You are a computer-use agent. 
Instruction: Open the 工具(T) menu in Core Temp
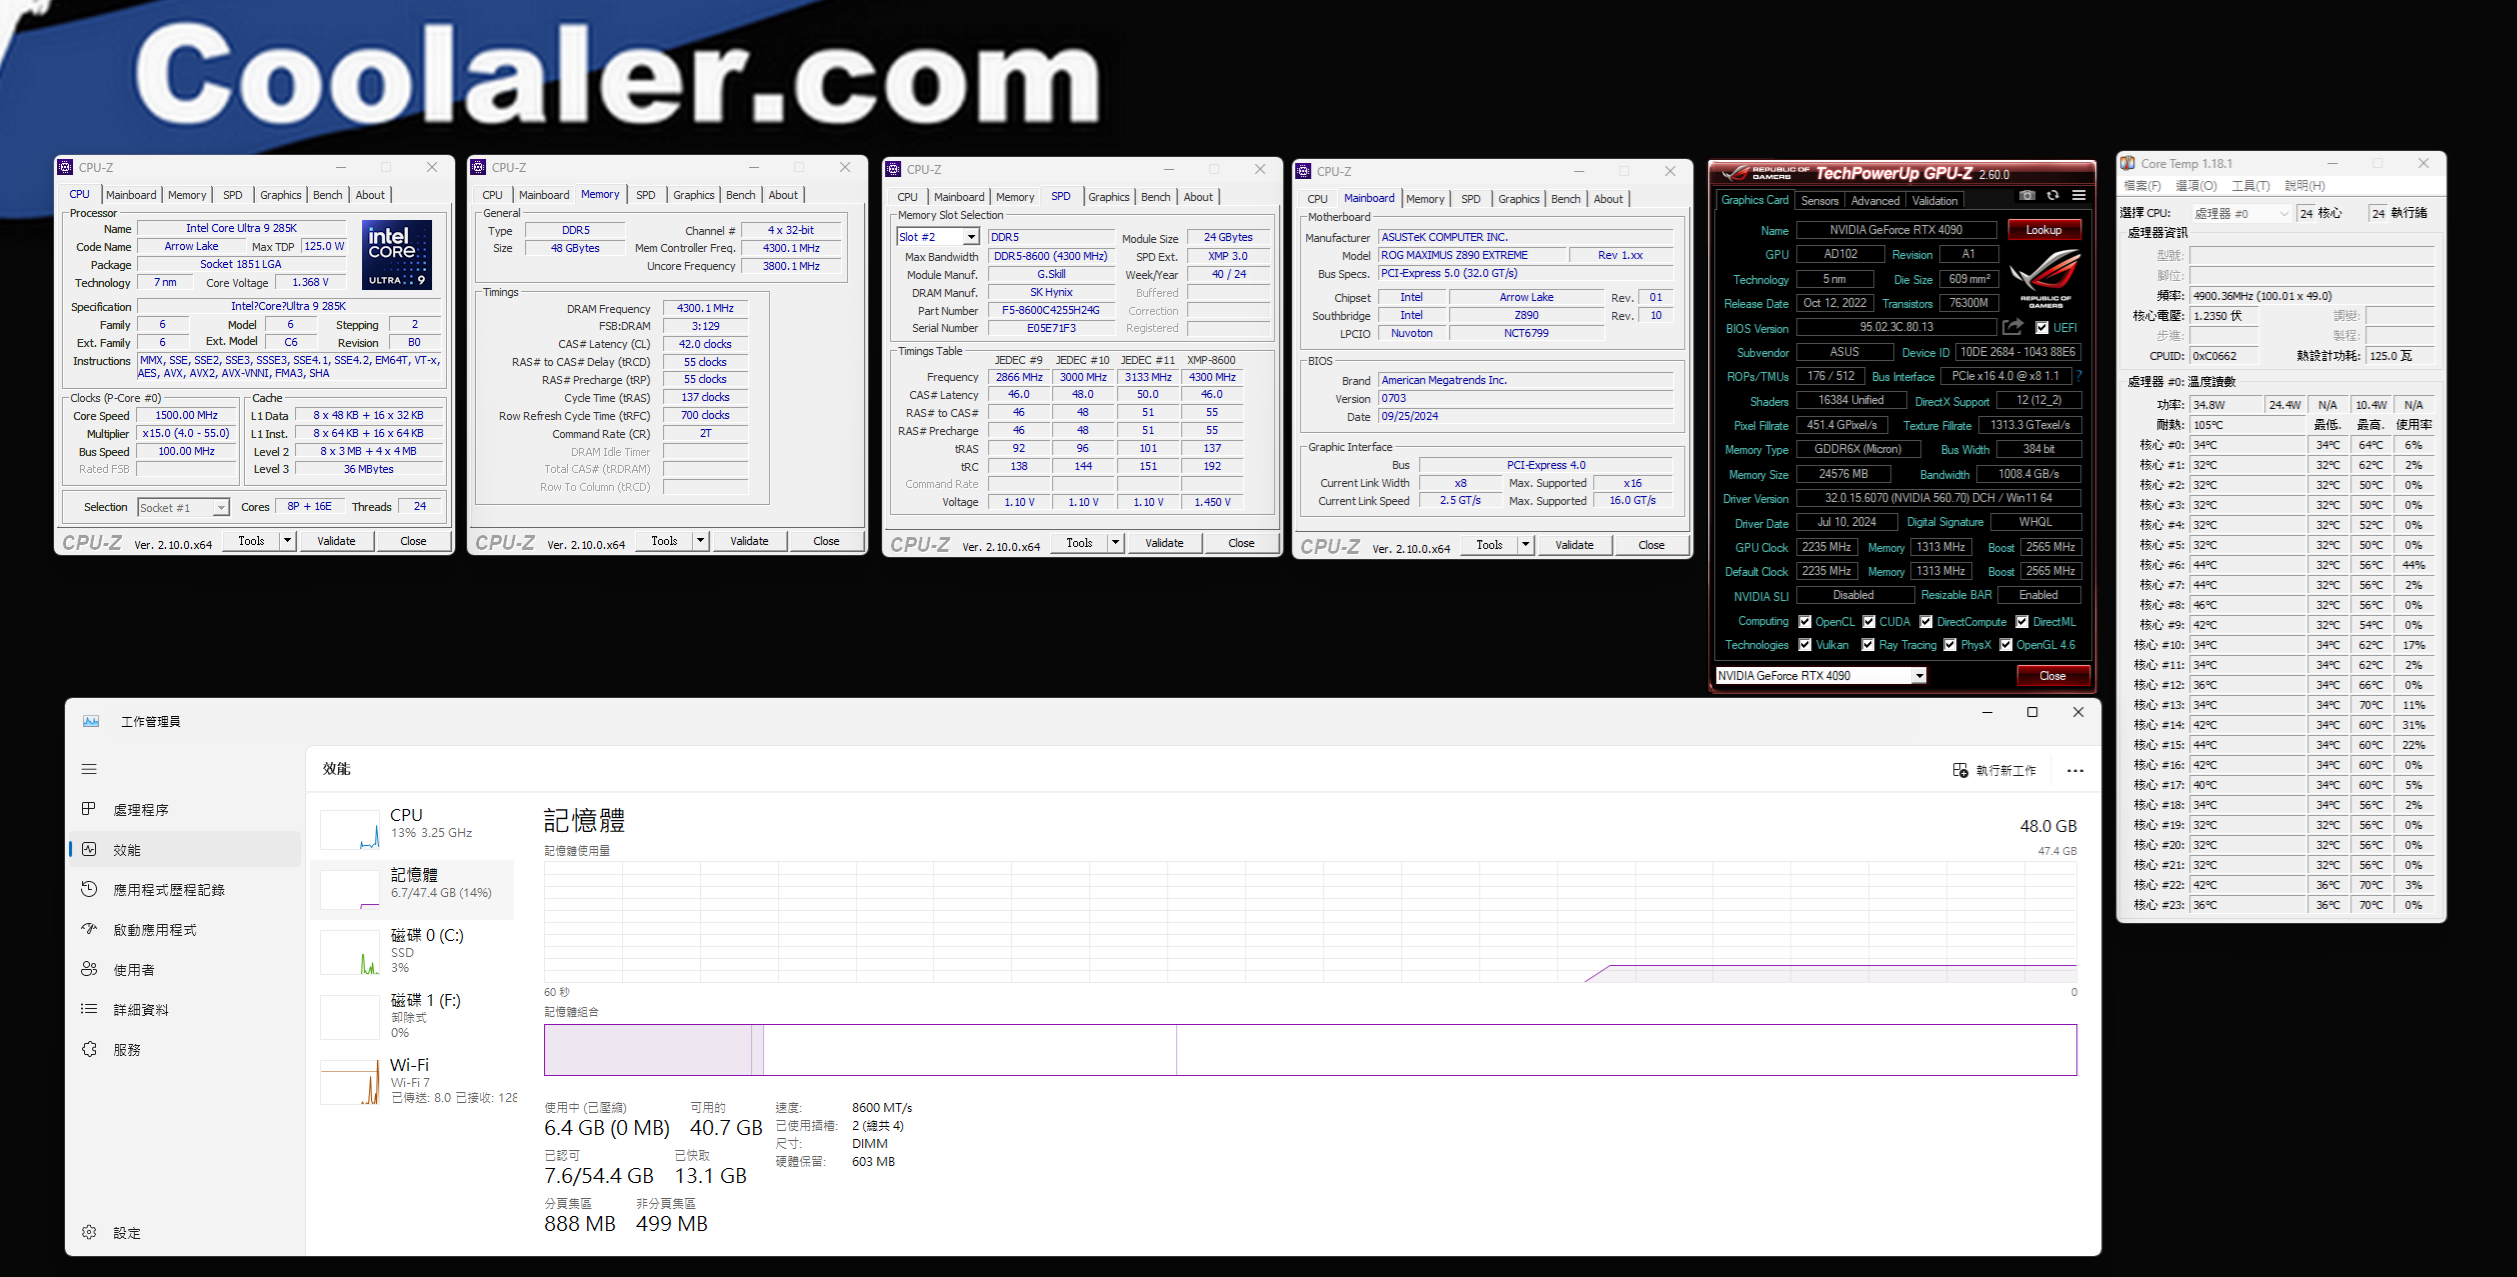(x=2251, y=185)
